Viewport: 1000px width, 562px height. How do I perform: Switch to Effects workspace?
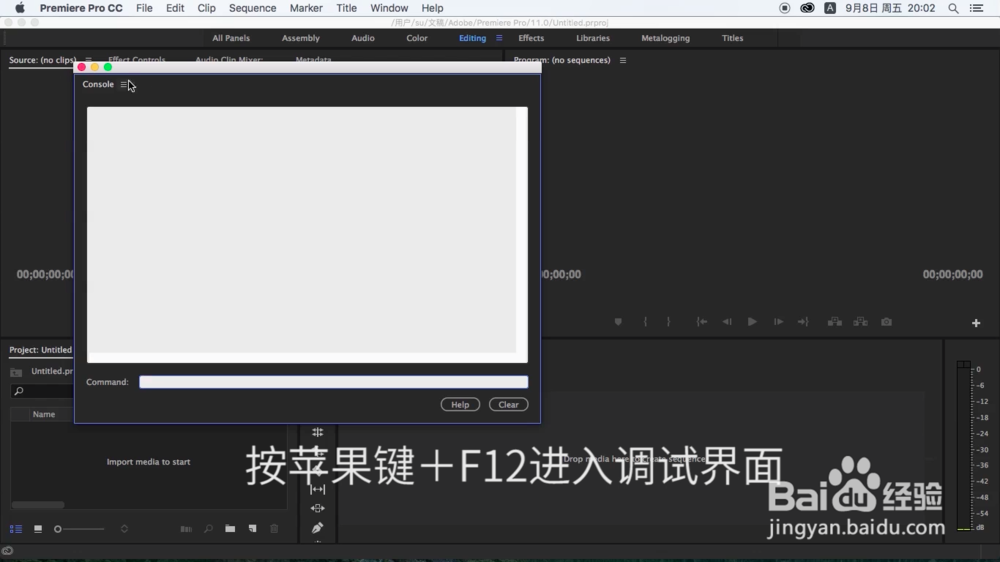(x=531, y=38)
